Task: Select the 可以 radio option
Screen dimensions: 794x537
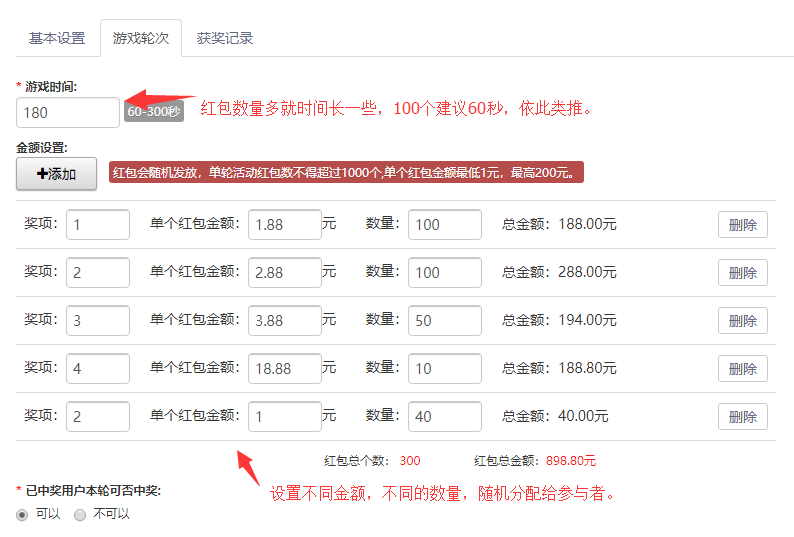Action: 23,515
